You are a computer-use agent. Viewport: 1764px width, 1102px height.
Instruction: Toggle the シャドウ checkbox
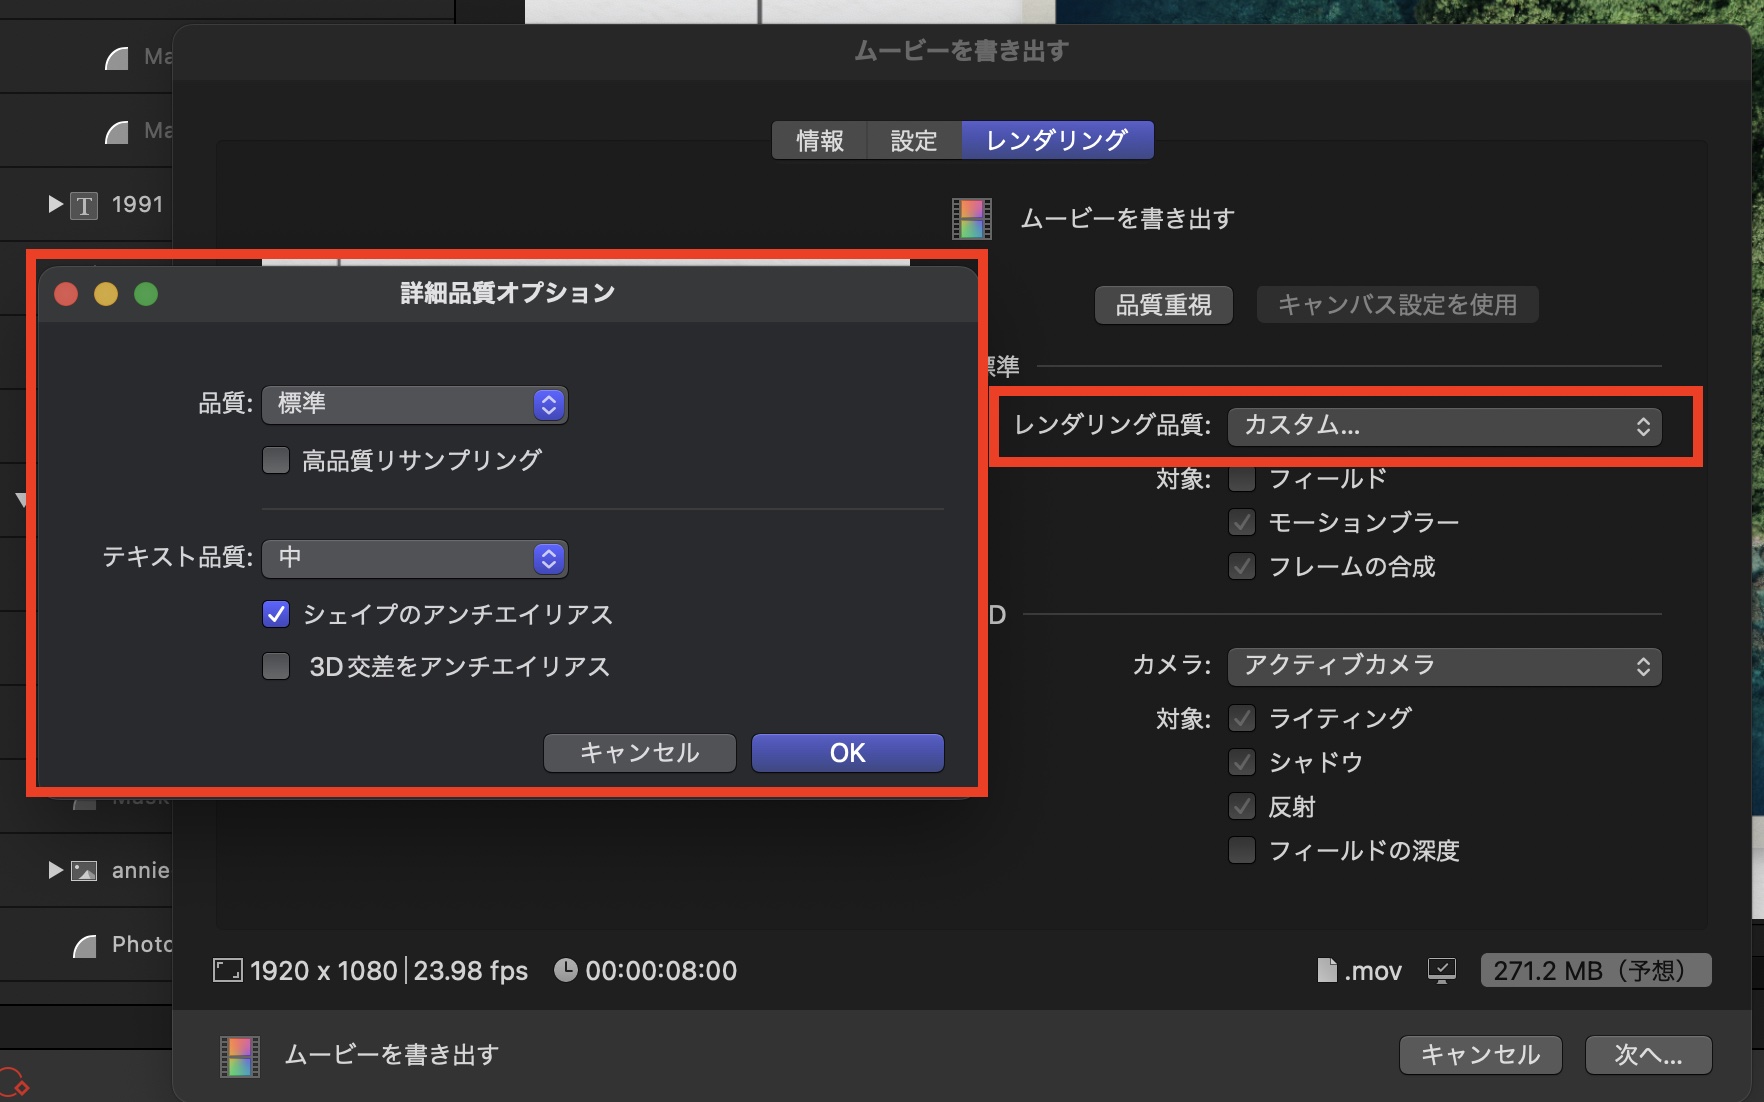(1242, 763)
